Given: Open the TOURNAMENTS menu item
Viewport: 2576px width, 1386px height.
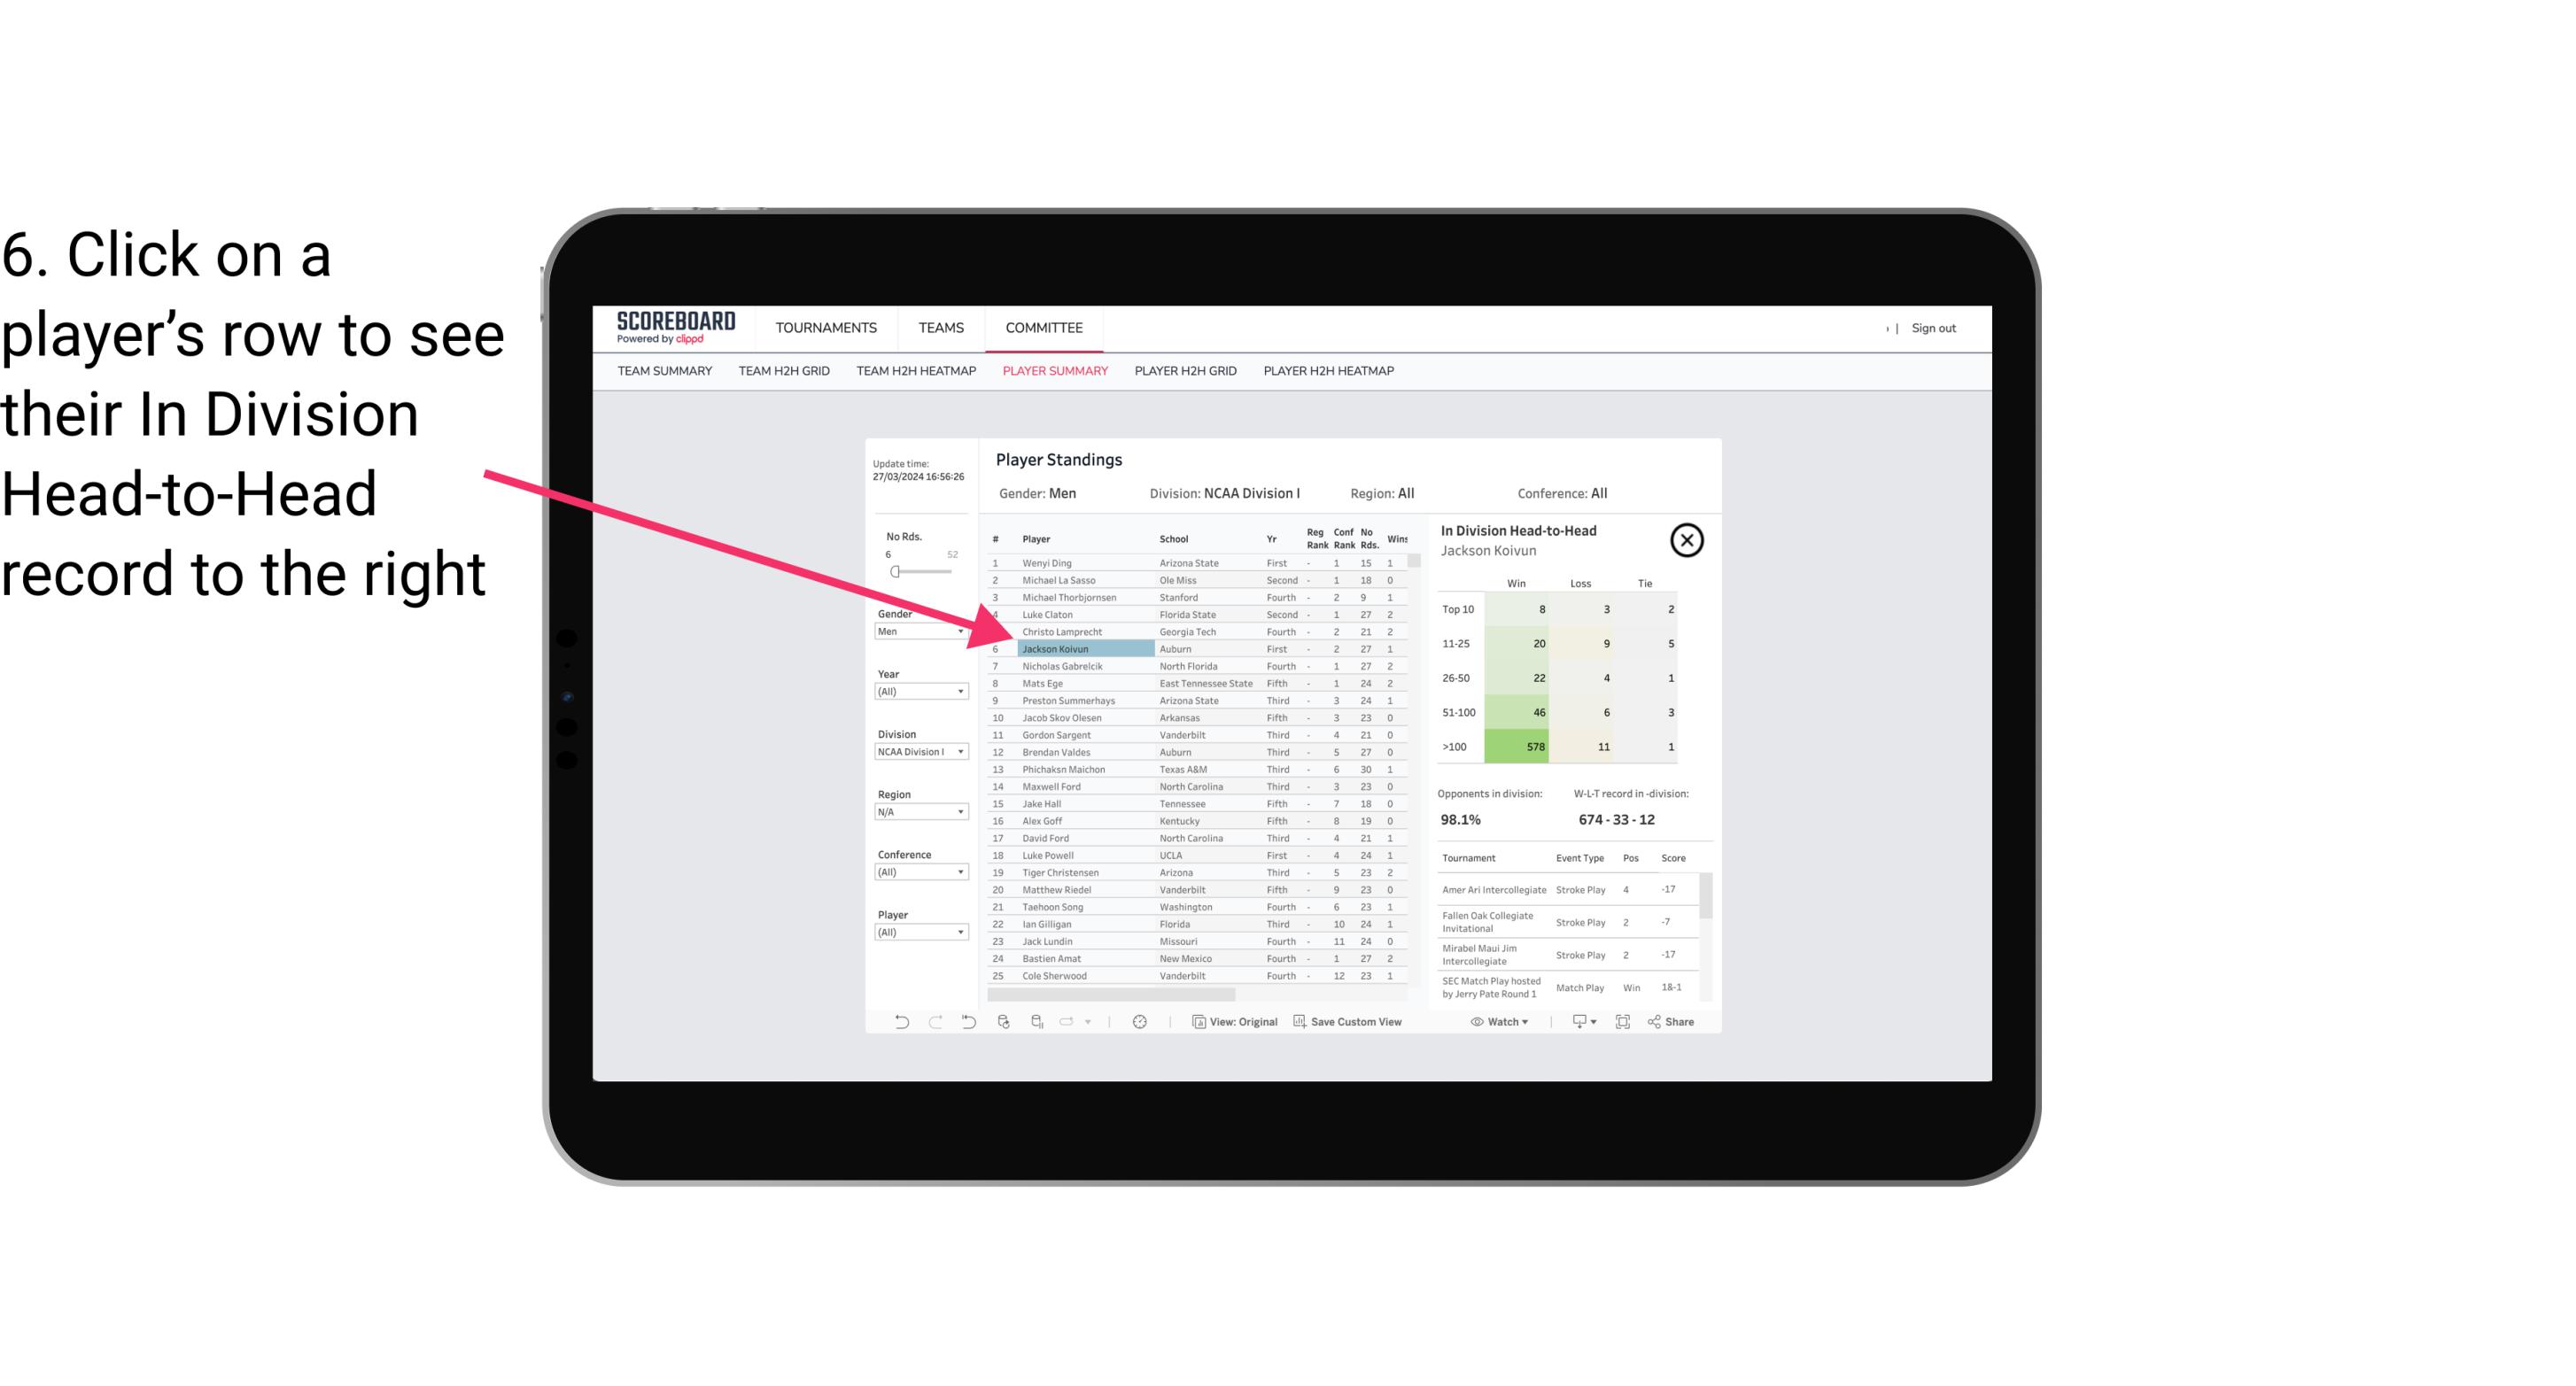Looking at the screenshot, I should pyautogui.click(x=825, y=328).
